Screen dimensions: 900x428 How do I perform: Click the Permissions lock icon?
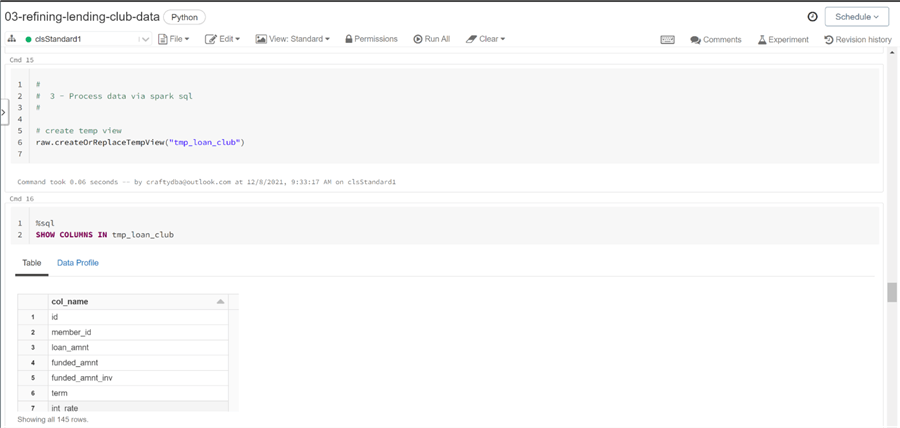[x=348, y=39]
